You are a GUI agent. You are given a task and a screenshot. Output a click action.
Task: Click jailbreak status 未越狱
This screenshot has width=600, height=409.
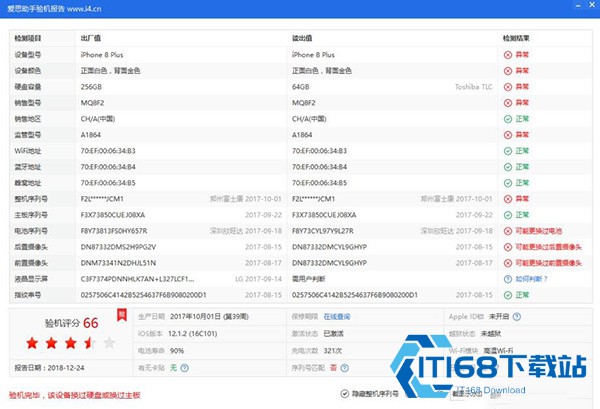tap(491, 334)
